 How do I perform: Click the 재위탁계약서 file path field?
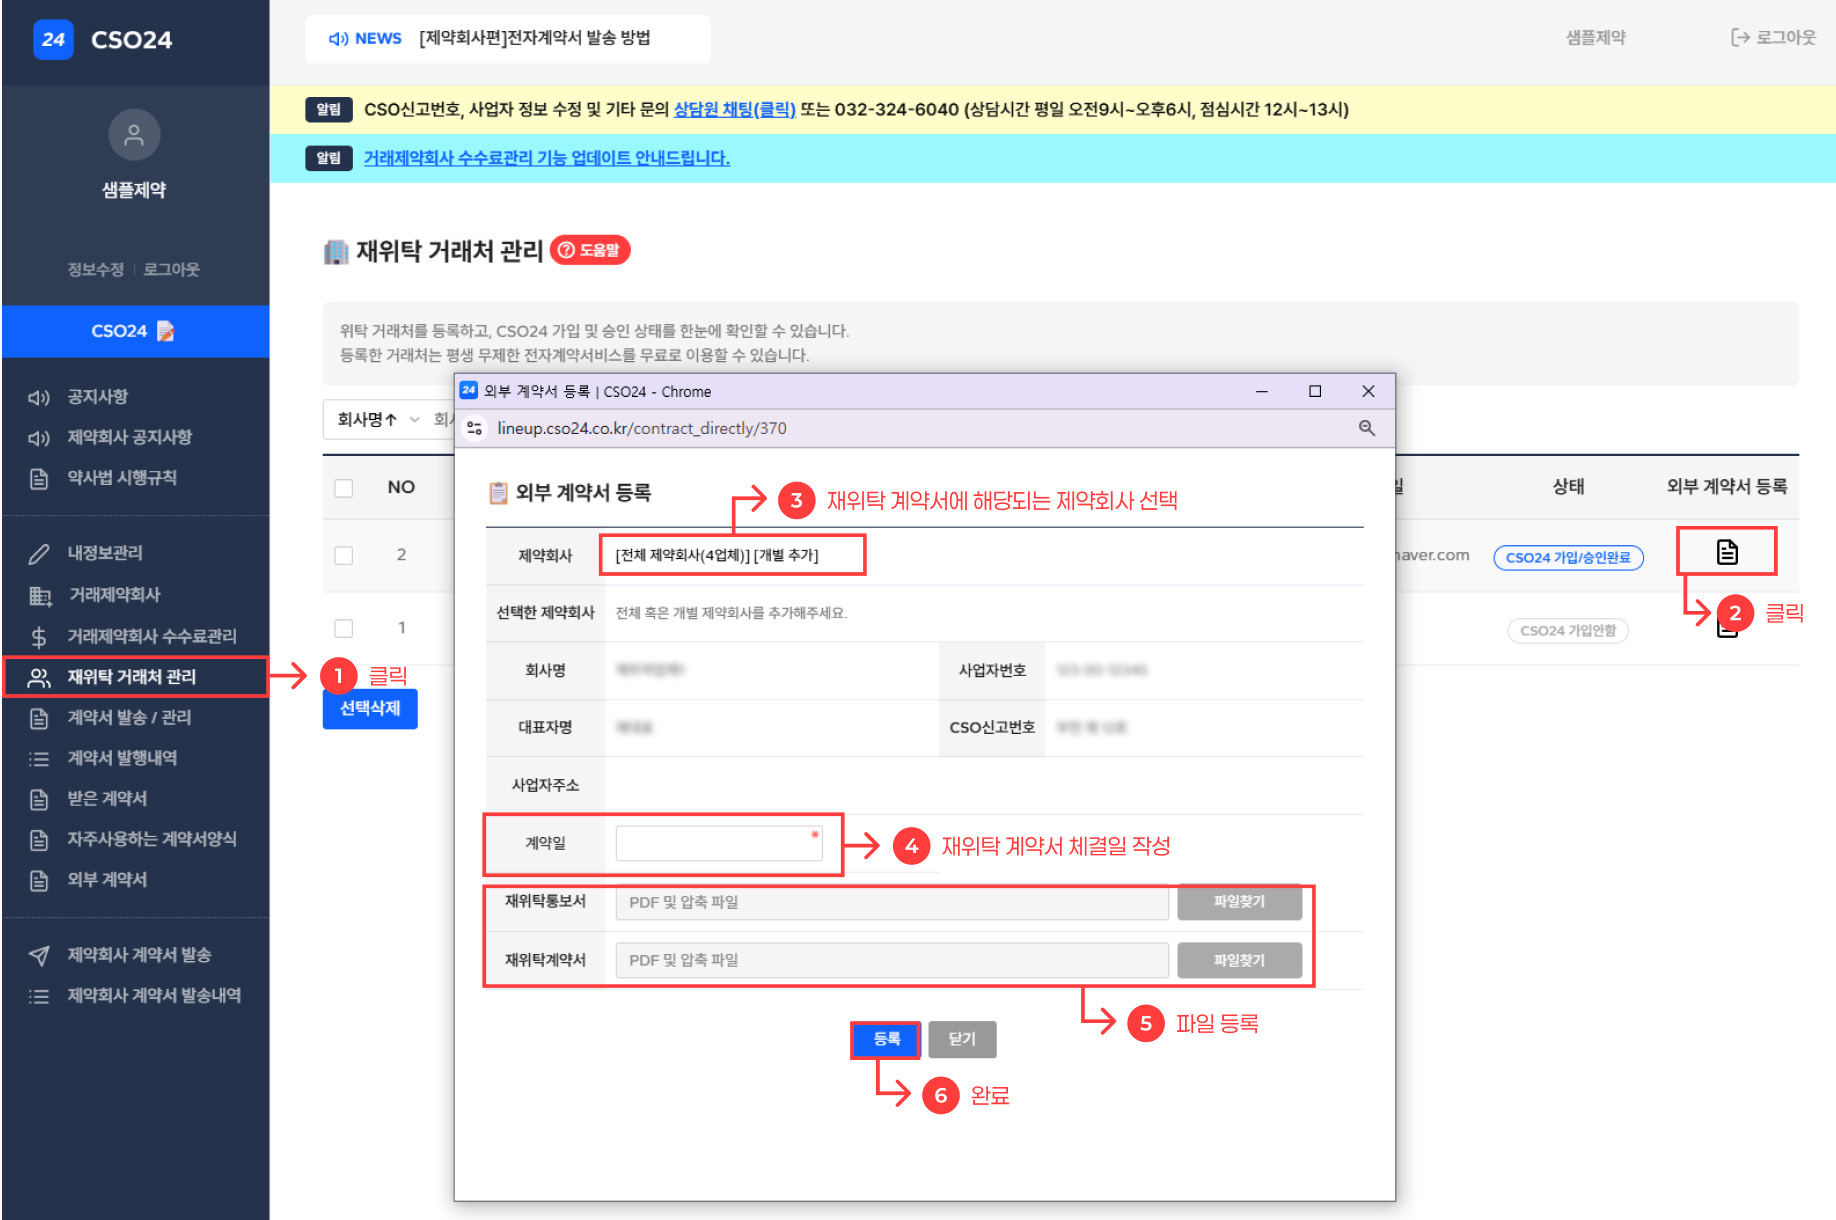tap(892, 960)
